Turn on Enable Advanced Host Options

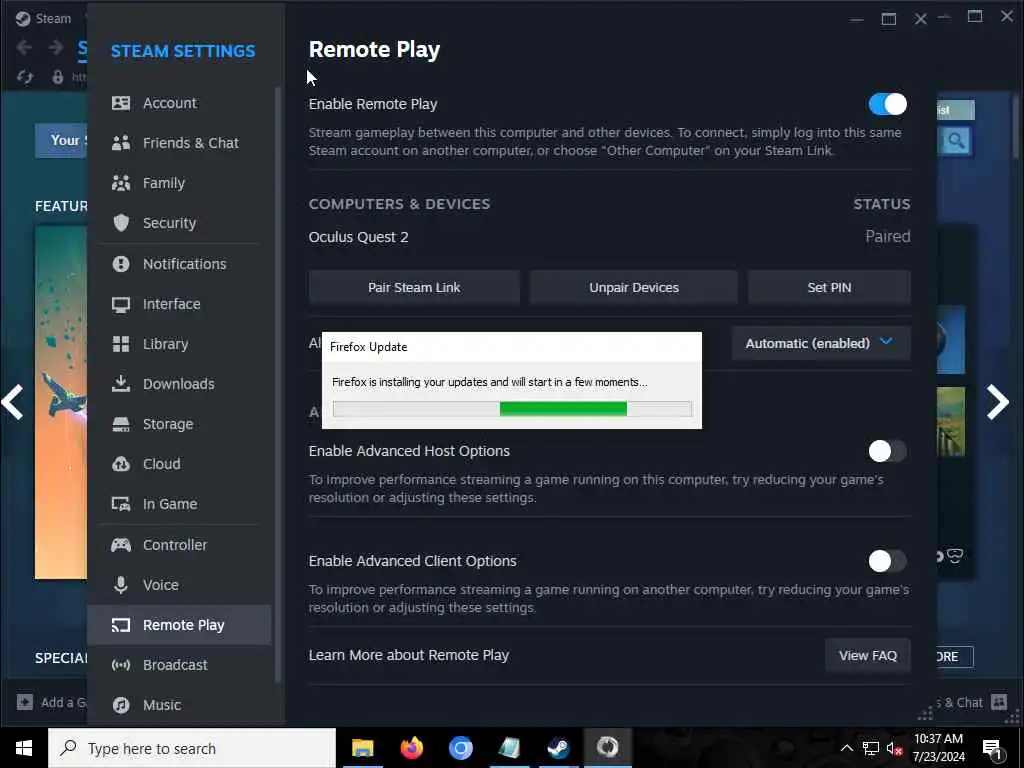[x=887, y=451]
